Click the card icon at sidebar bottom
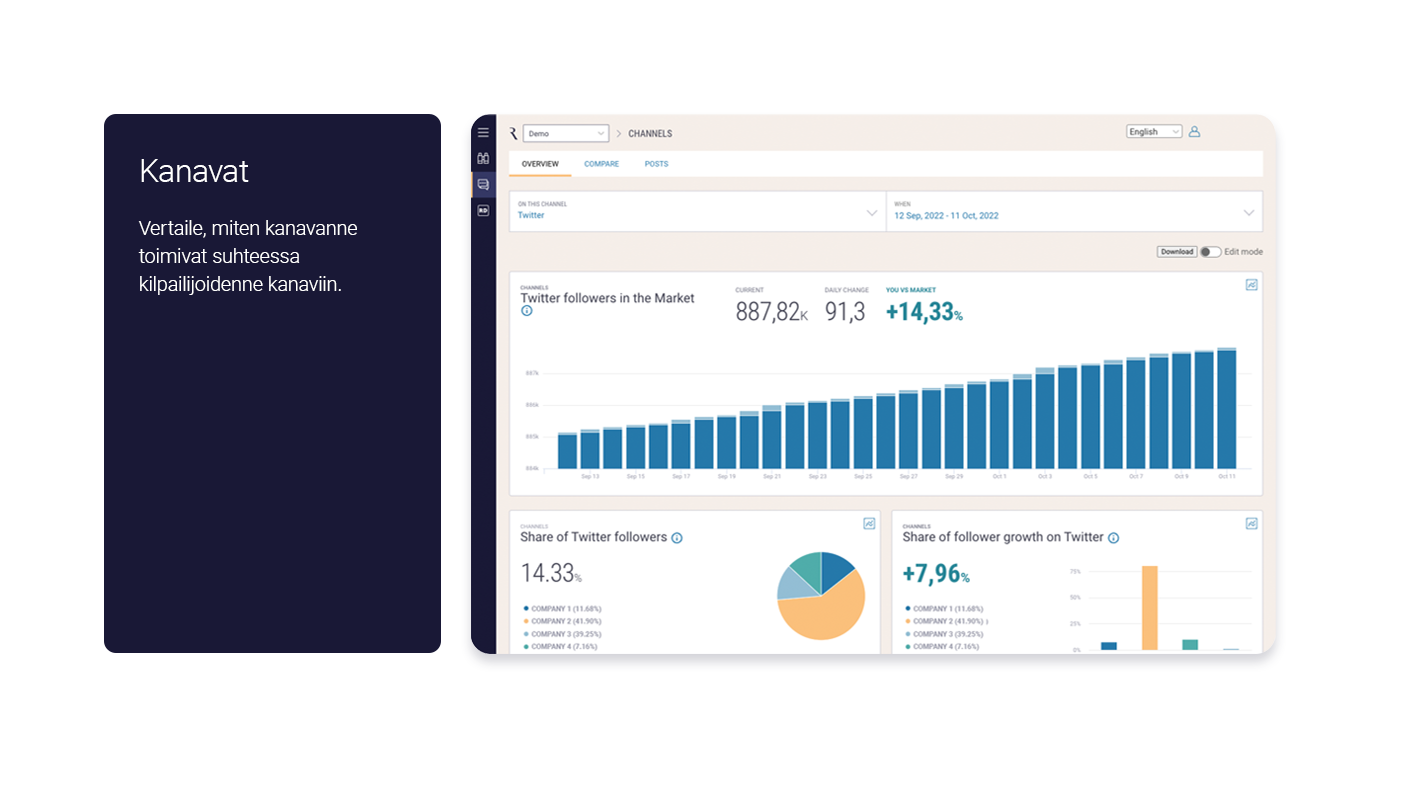 click(x=483, y=210)
